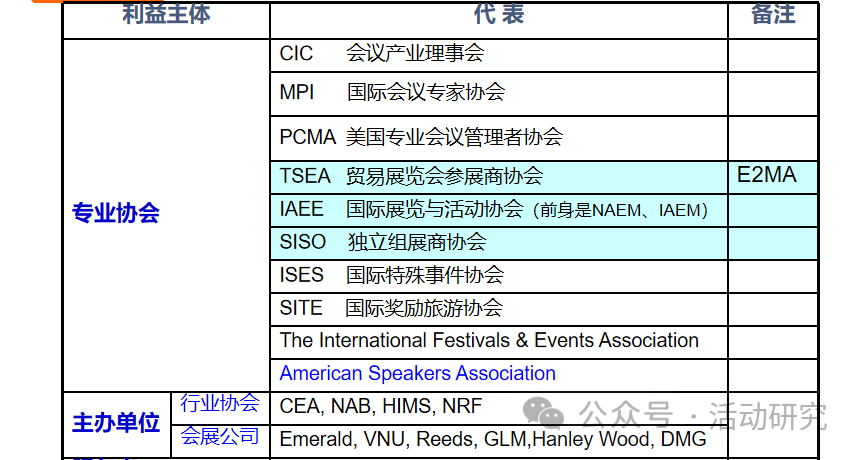The image size is (861, 460).
Task: Select the "CEA, NAB, HIMS, NRF" cell
Action: pos(499,407)
